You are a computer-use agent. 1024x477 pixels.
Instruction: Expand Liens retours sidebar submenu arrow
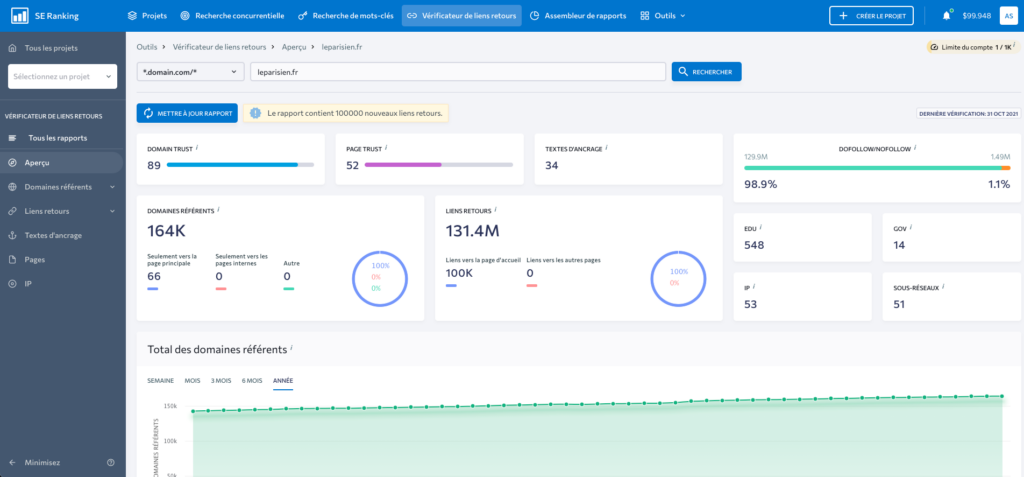[112, 211]
